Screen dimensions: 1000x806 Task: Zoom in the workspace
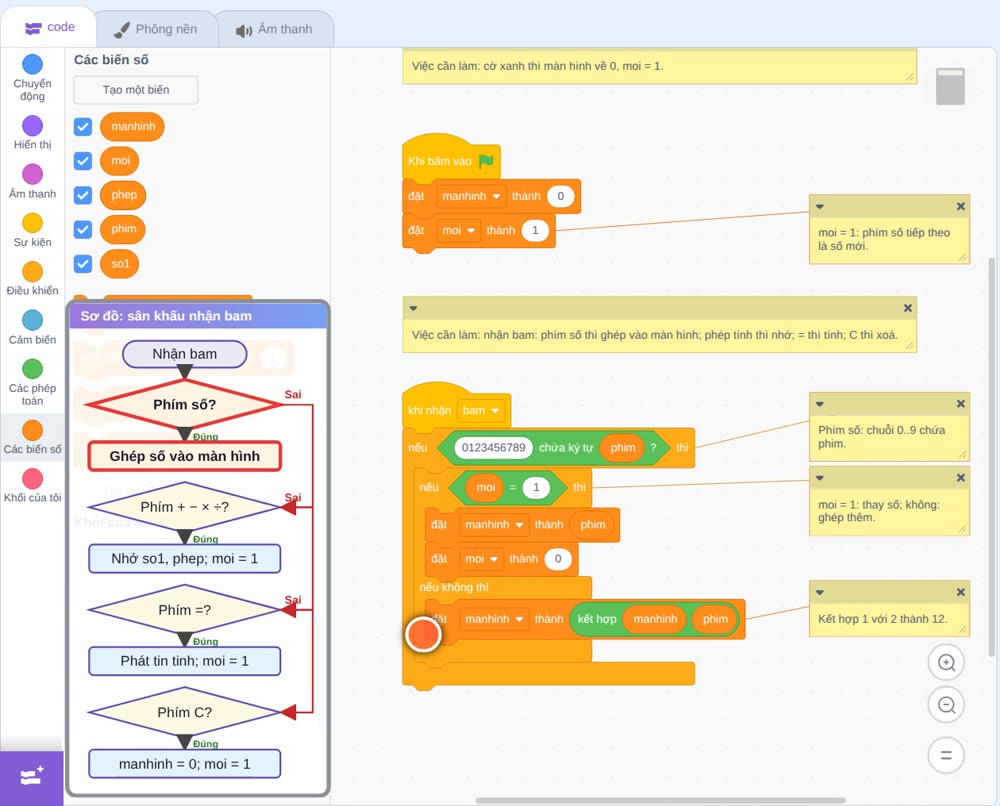click(946, 663)
